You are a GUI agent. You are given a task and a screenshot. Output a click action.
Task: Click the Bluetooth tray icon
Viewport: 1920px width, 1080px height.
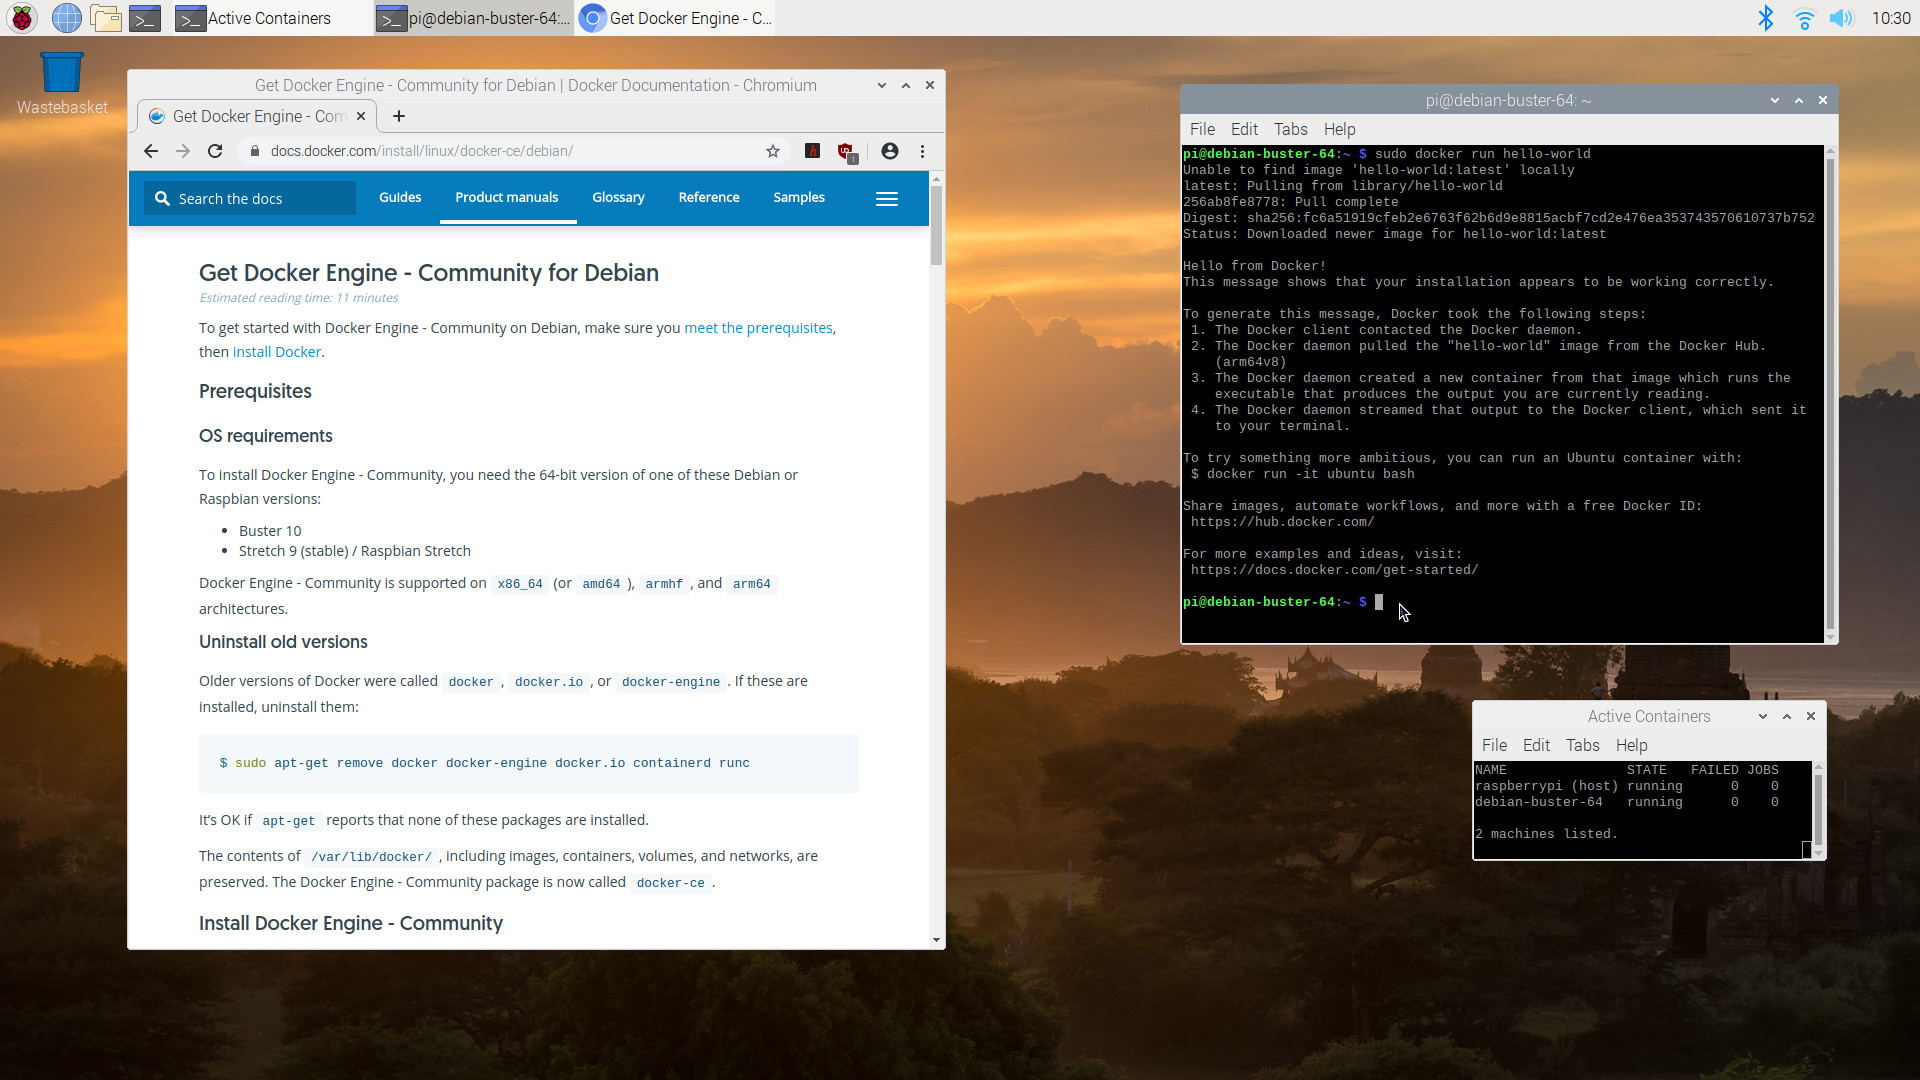click(x=1766, y=18)
